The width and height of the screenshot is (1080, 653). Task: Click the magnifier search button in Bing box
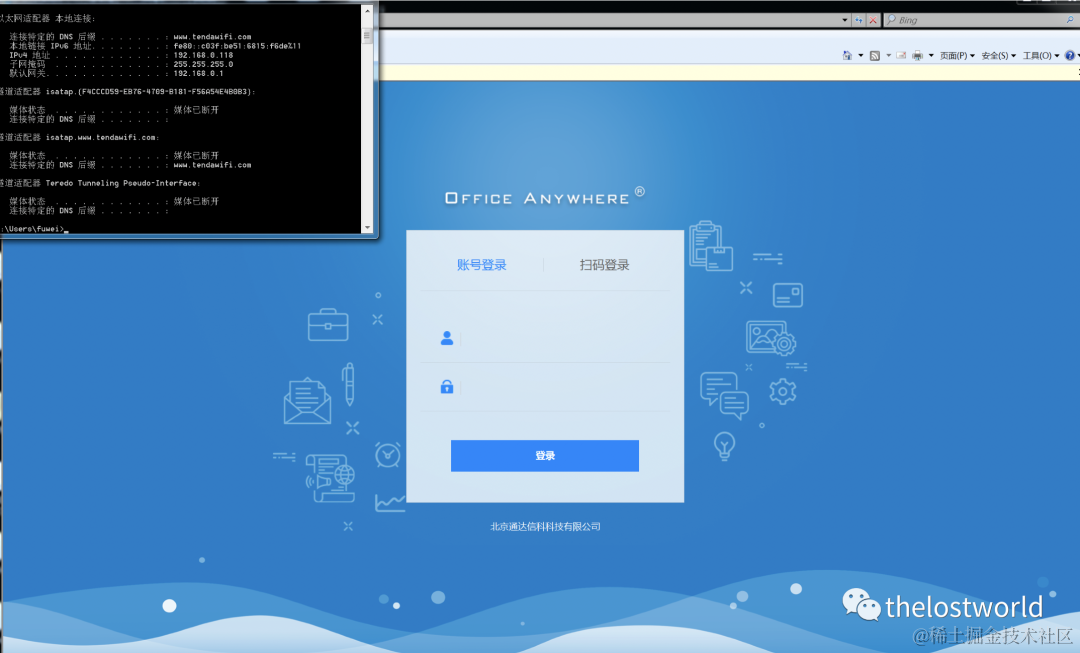click(1070, 20)
